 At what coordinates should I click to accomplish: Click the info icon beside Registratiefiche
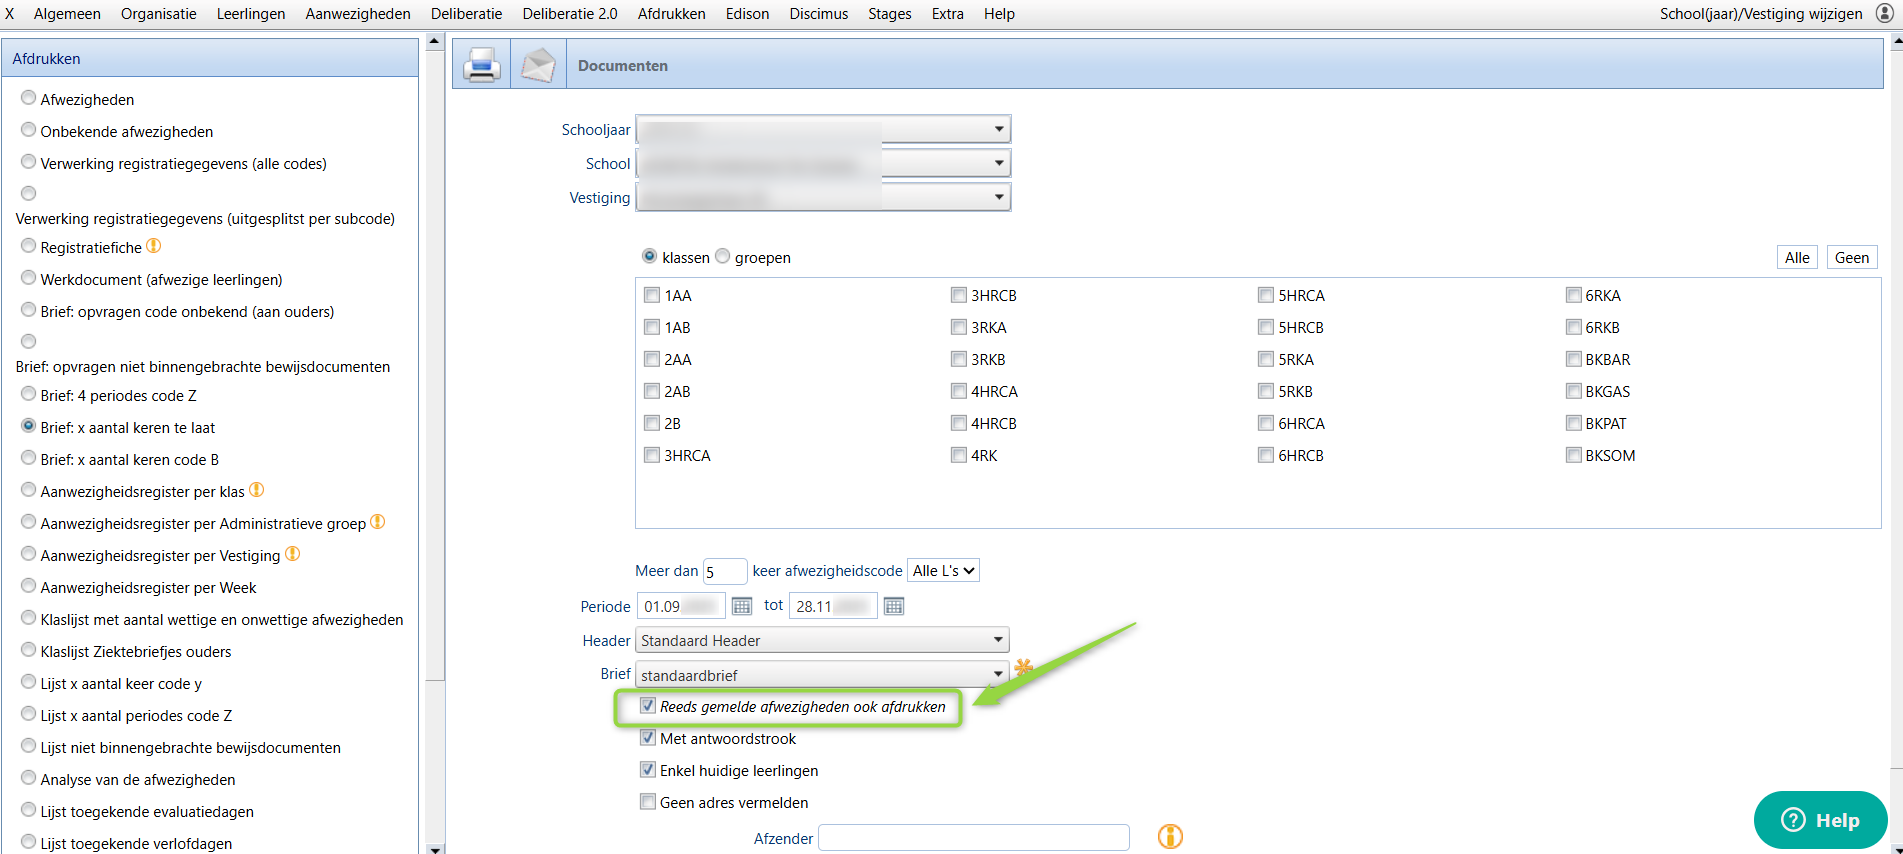[154, 246]
